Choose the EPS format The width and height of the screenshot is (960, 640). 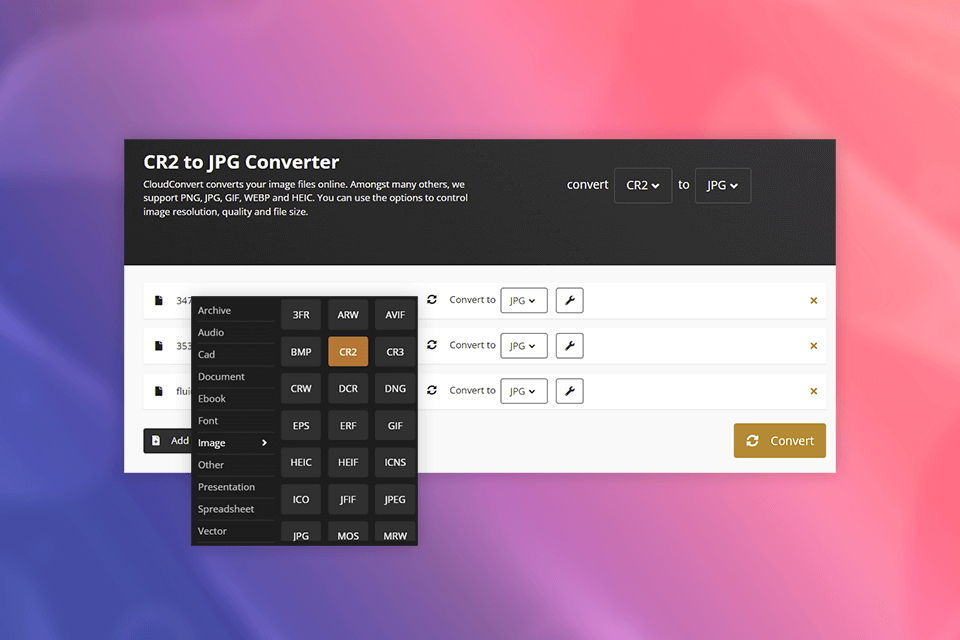click(x=301, y=426)
